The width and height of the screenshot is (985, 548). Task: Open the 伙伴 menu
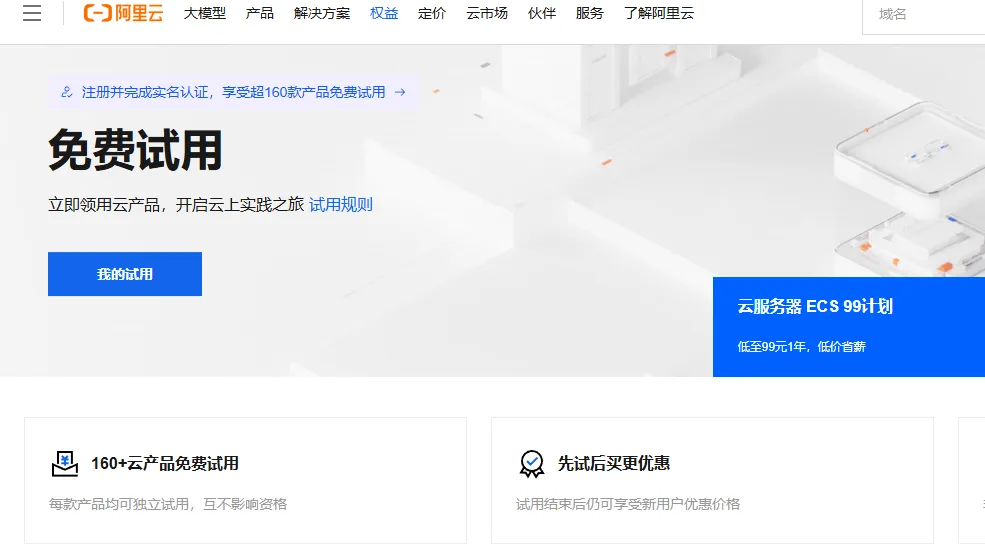click(541, 13)
